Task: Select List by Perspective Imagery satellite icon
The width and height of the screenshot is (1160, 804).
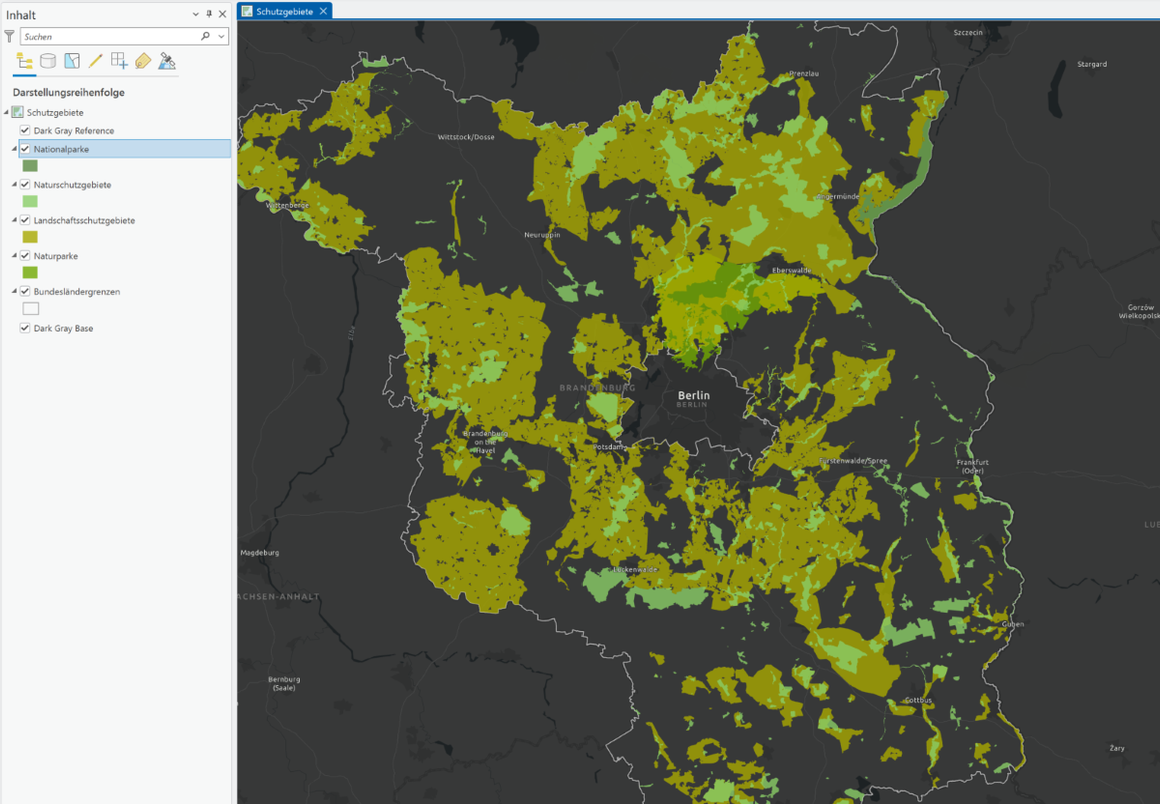Action: point(166,61)
